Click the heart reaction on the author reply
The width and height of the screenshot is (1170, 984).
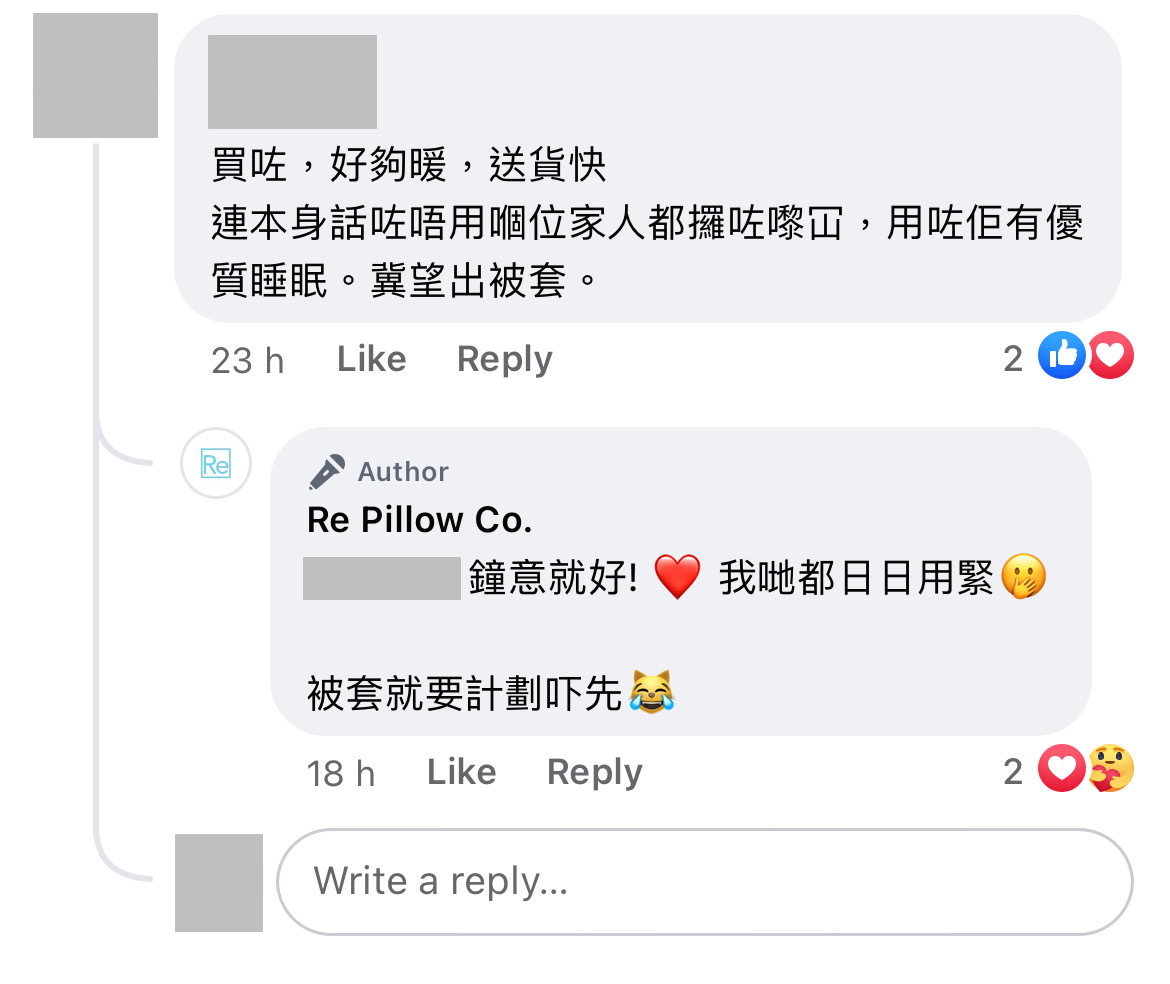tap(1061, 769)
